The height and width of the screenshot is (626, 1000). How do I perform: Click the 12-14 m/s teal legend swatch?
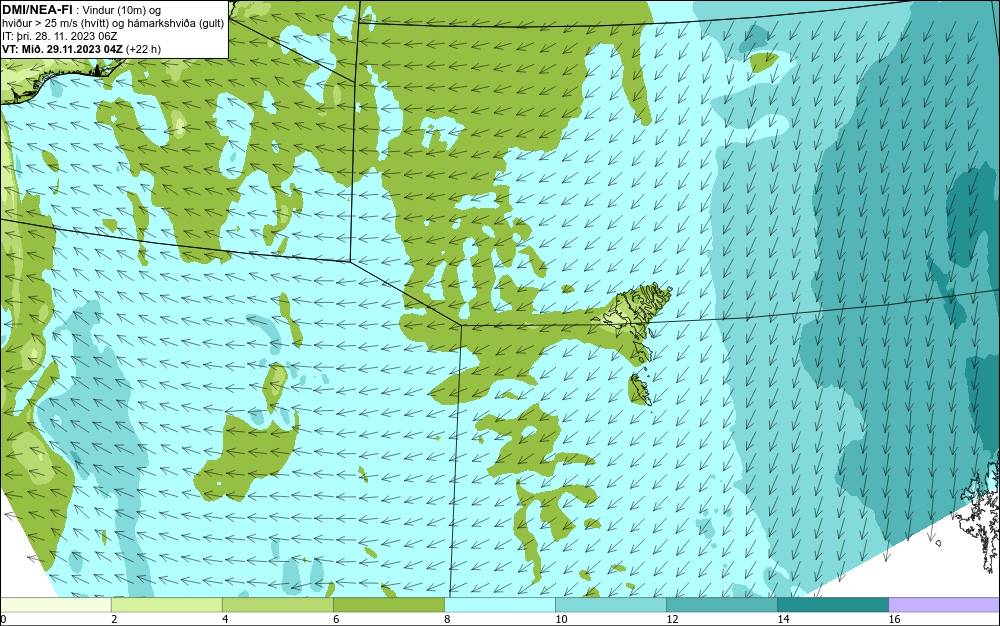721,604
